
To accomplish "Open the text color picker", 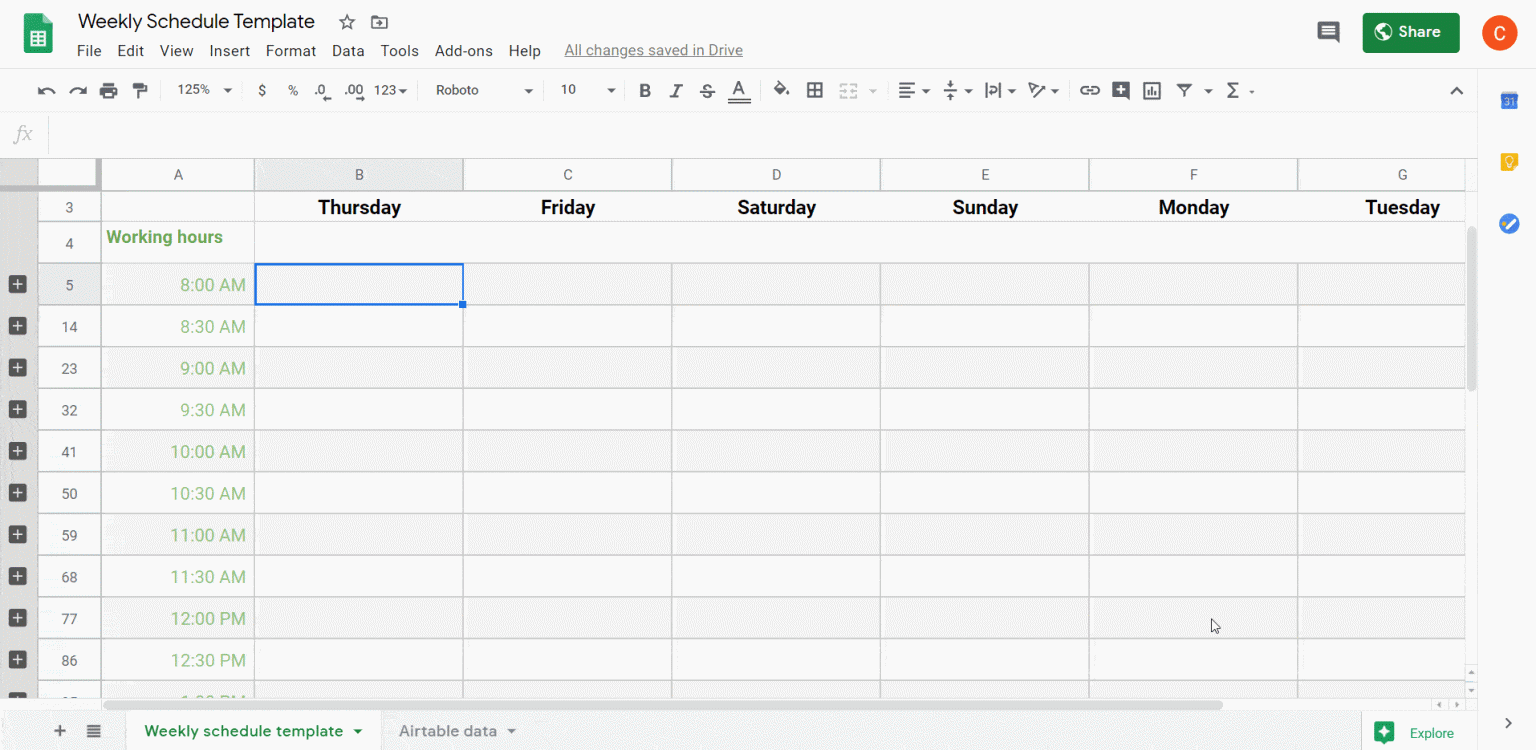I will point(739,90).
